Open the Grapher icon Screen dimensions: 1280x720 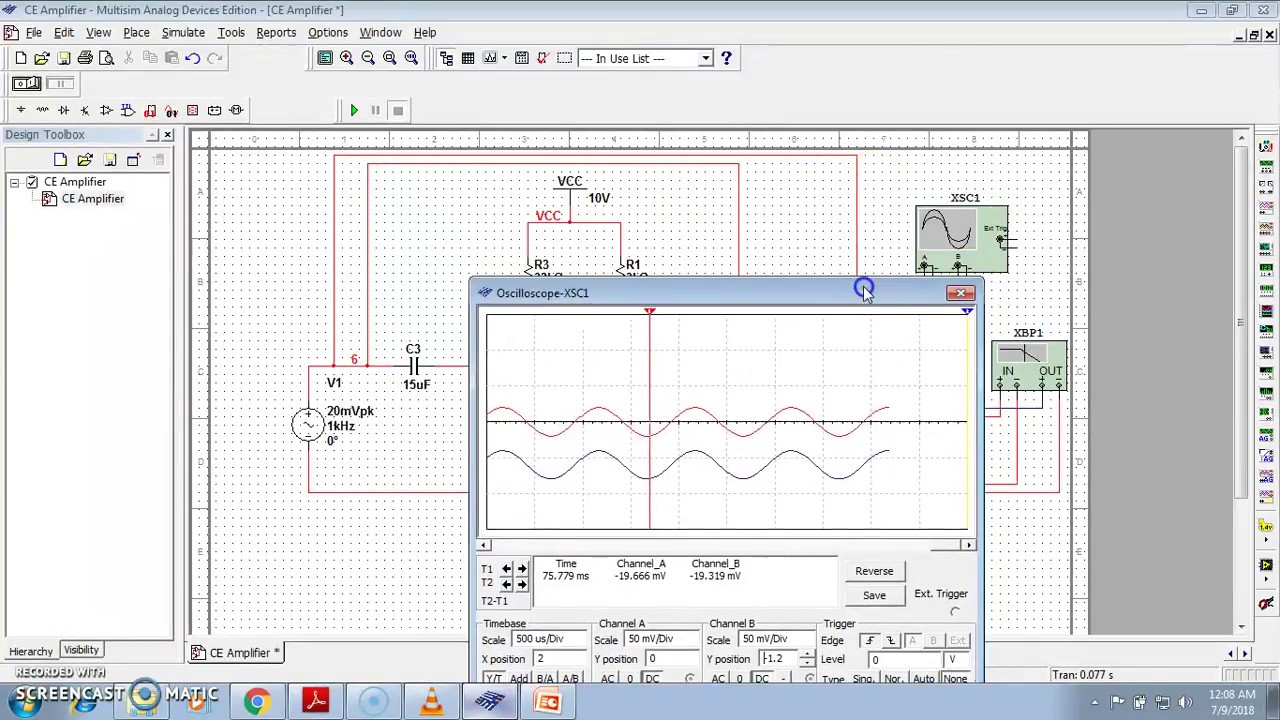click(490, 58)
